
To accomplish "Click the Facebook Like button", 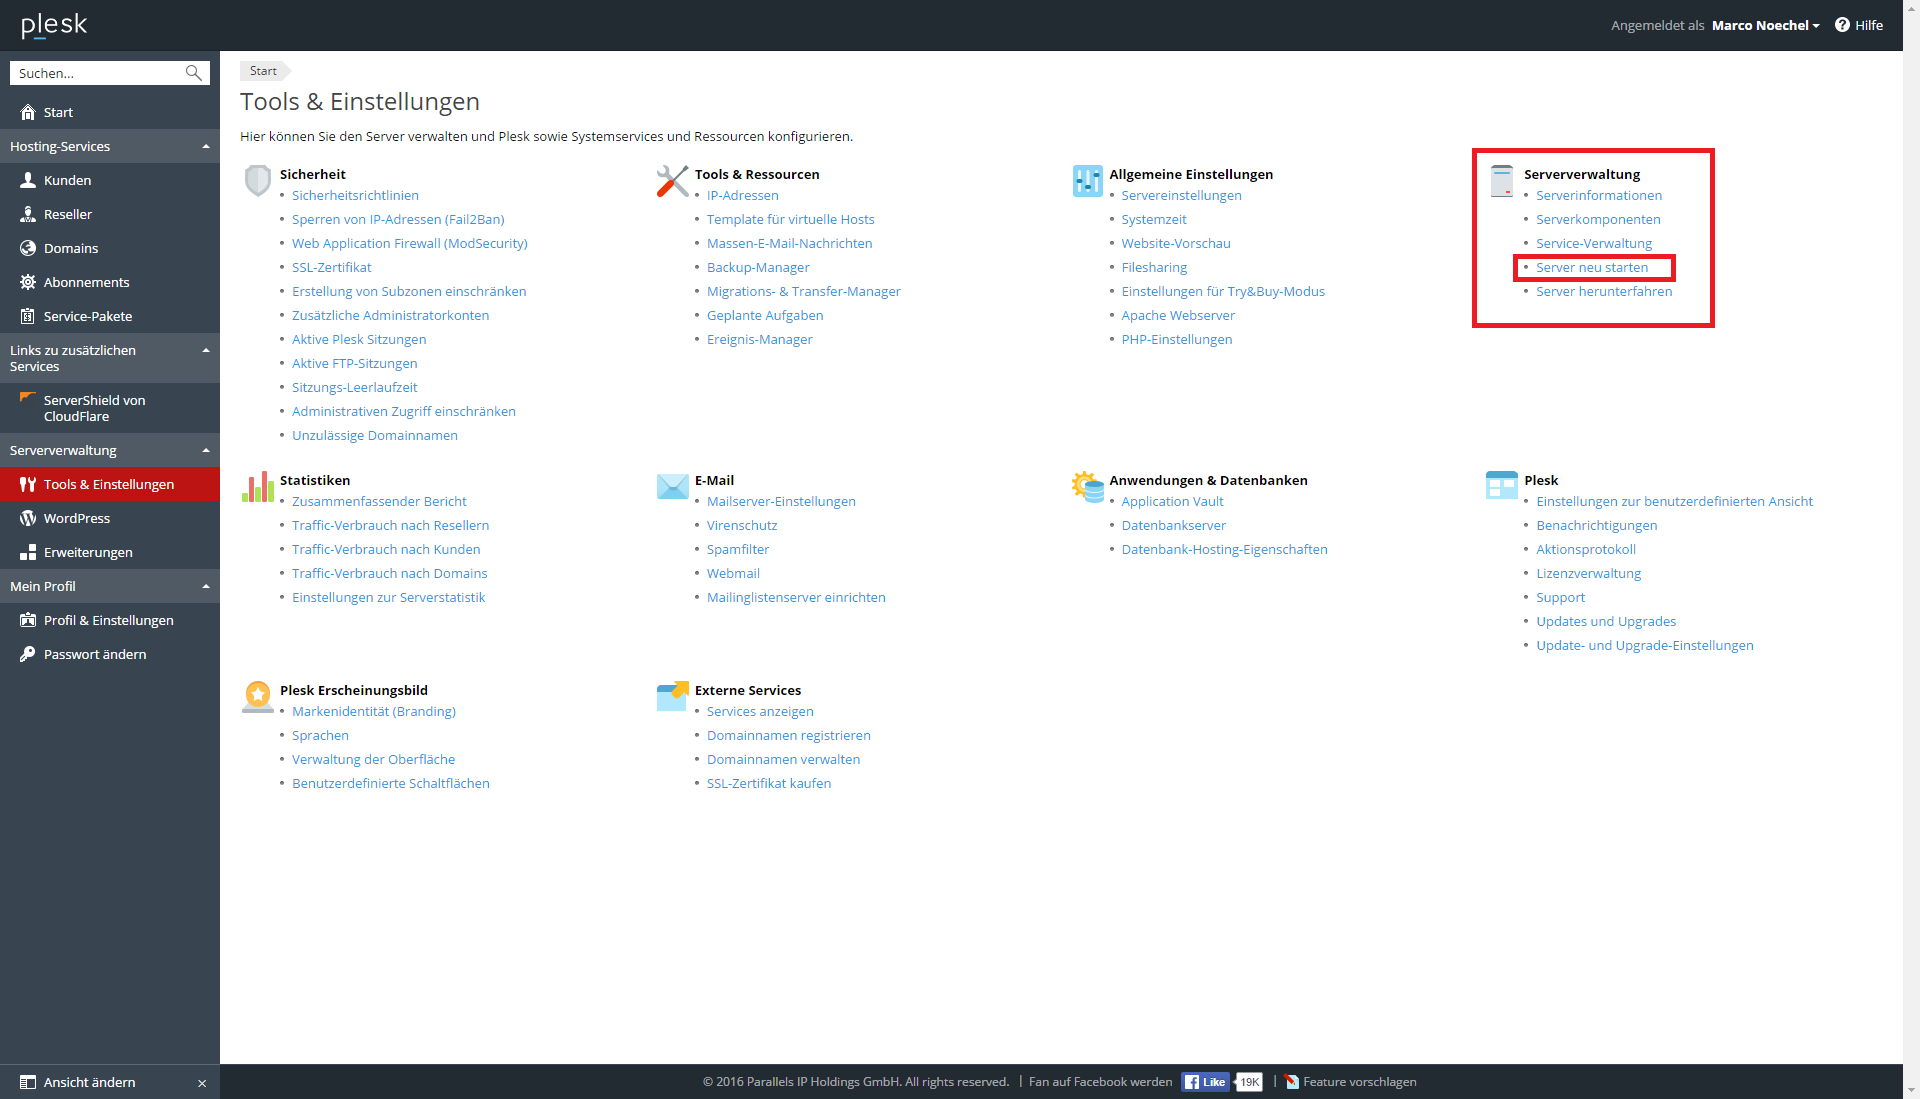I will tap(1205, 1082).
